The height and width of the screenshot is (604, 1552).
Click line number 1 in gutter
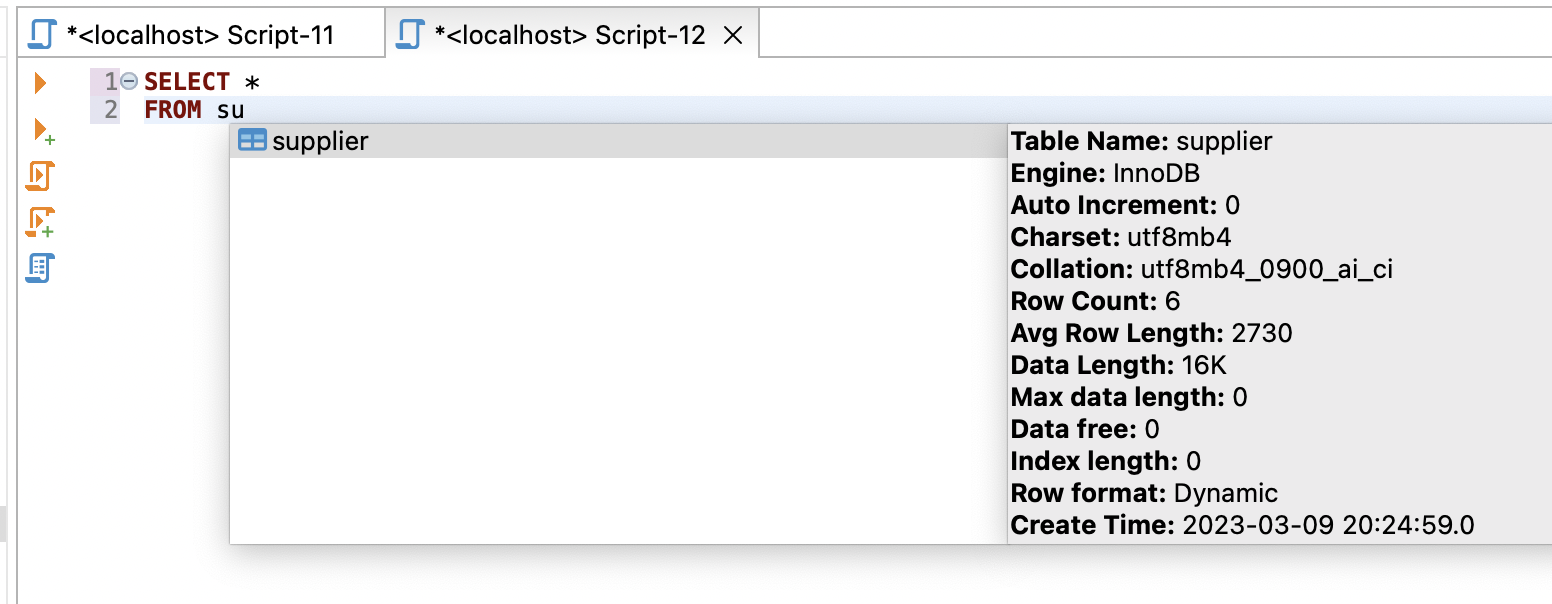coord(111,82)
